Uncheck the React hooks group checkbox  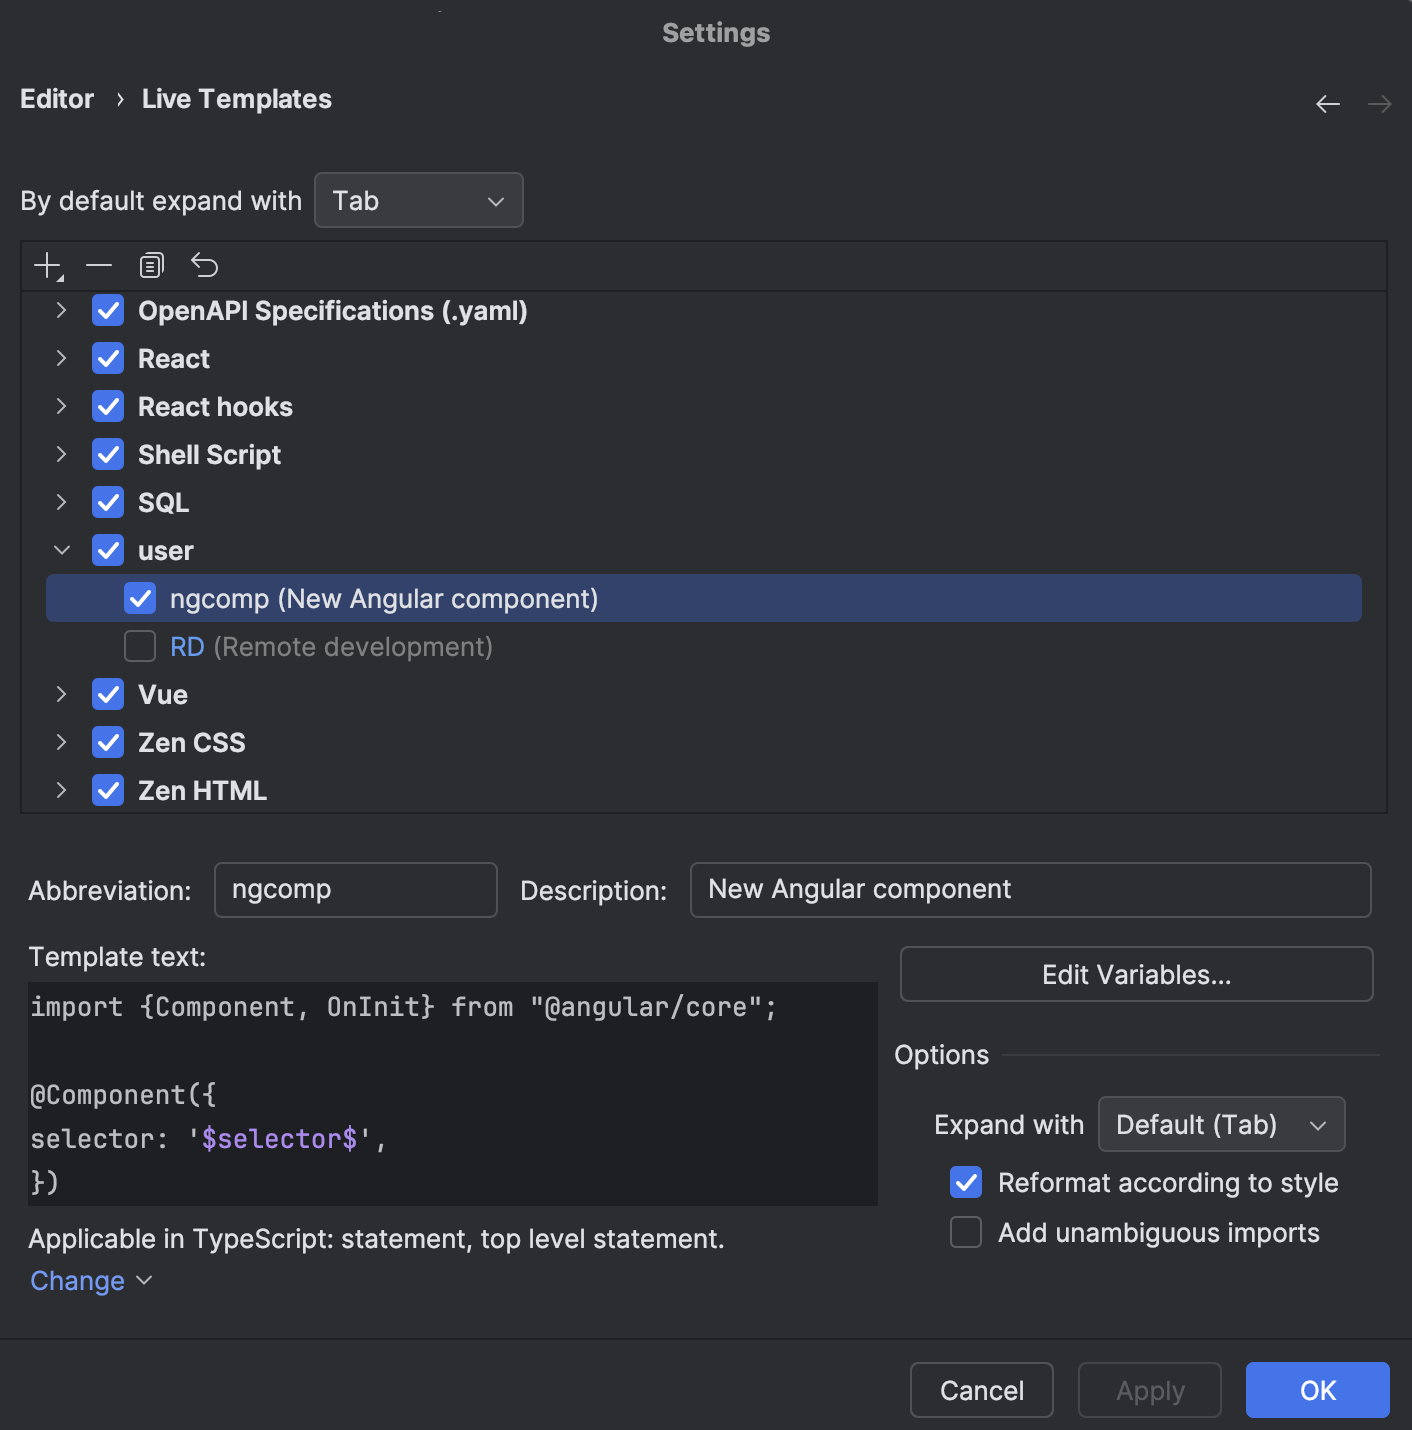(x=108, y=407)
